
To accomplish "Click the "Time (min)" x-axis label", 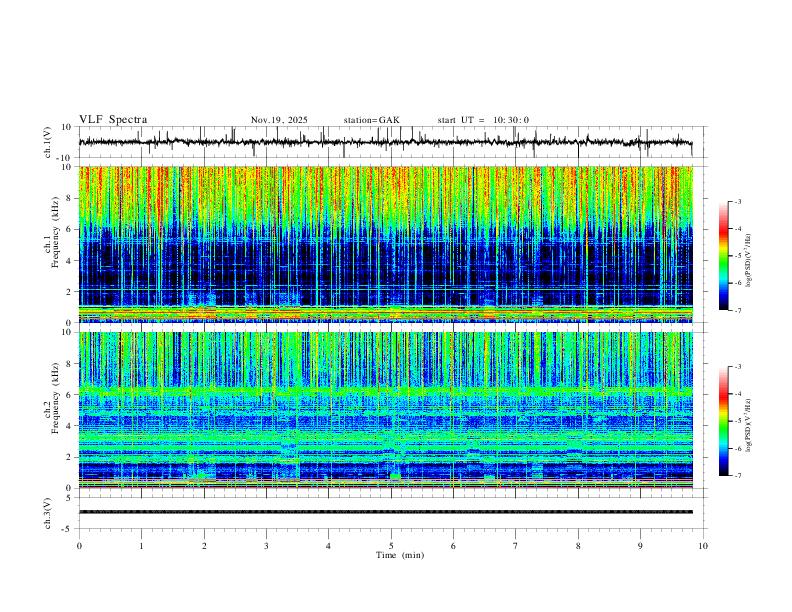I will coord(400,555).
